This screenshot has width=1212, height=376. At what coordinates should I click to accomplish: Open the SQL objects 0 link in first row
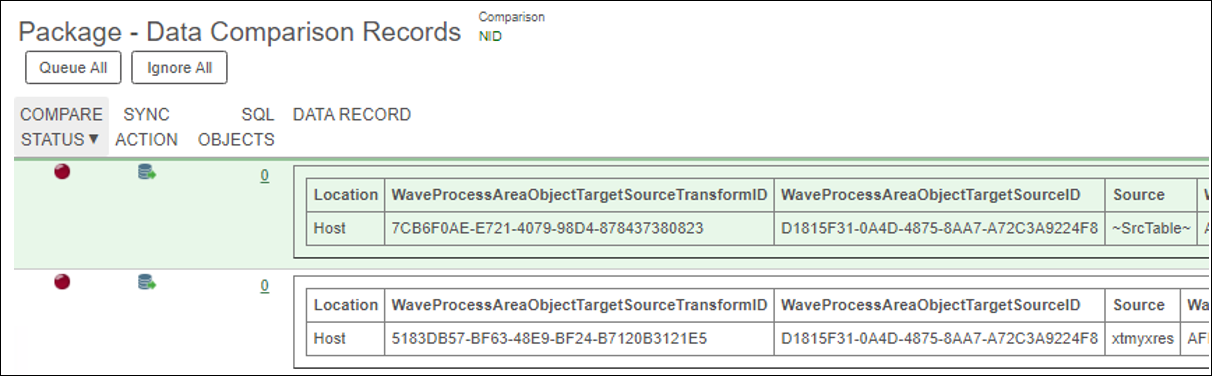tap(265, 175)
